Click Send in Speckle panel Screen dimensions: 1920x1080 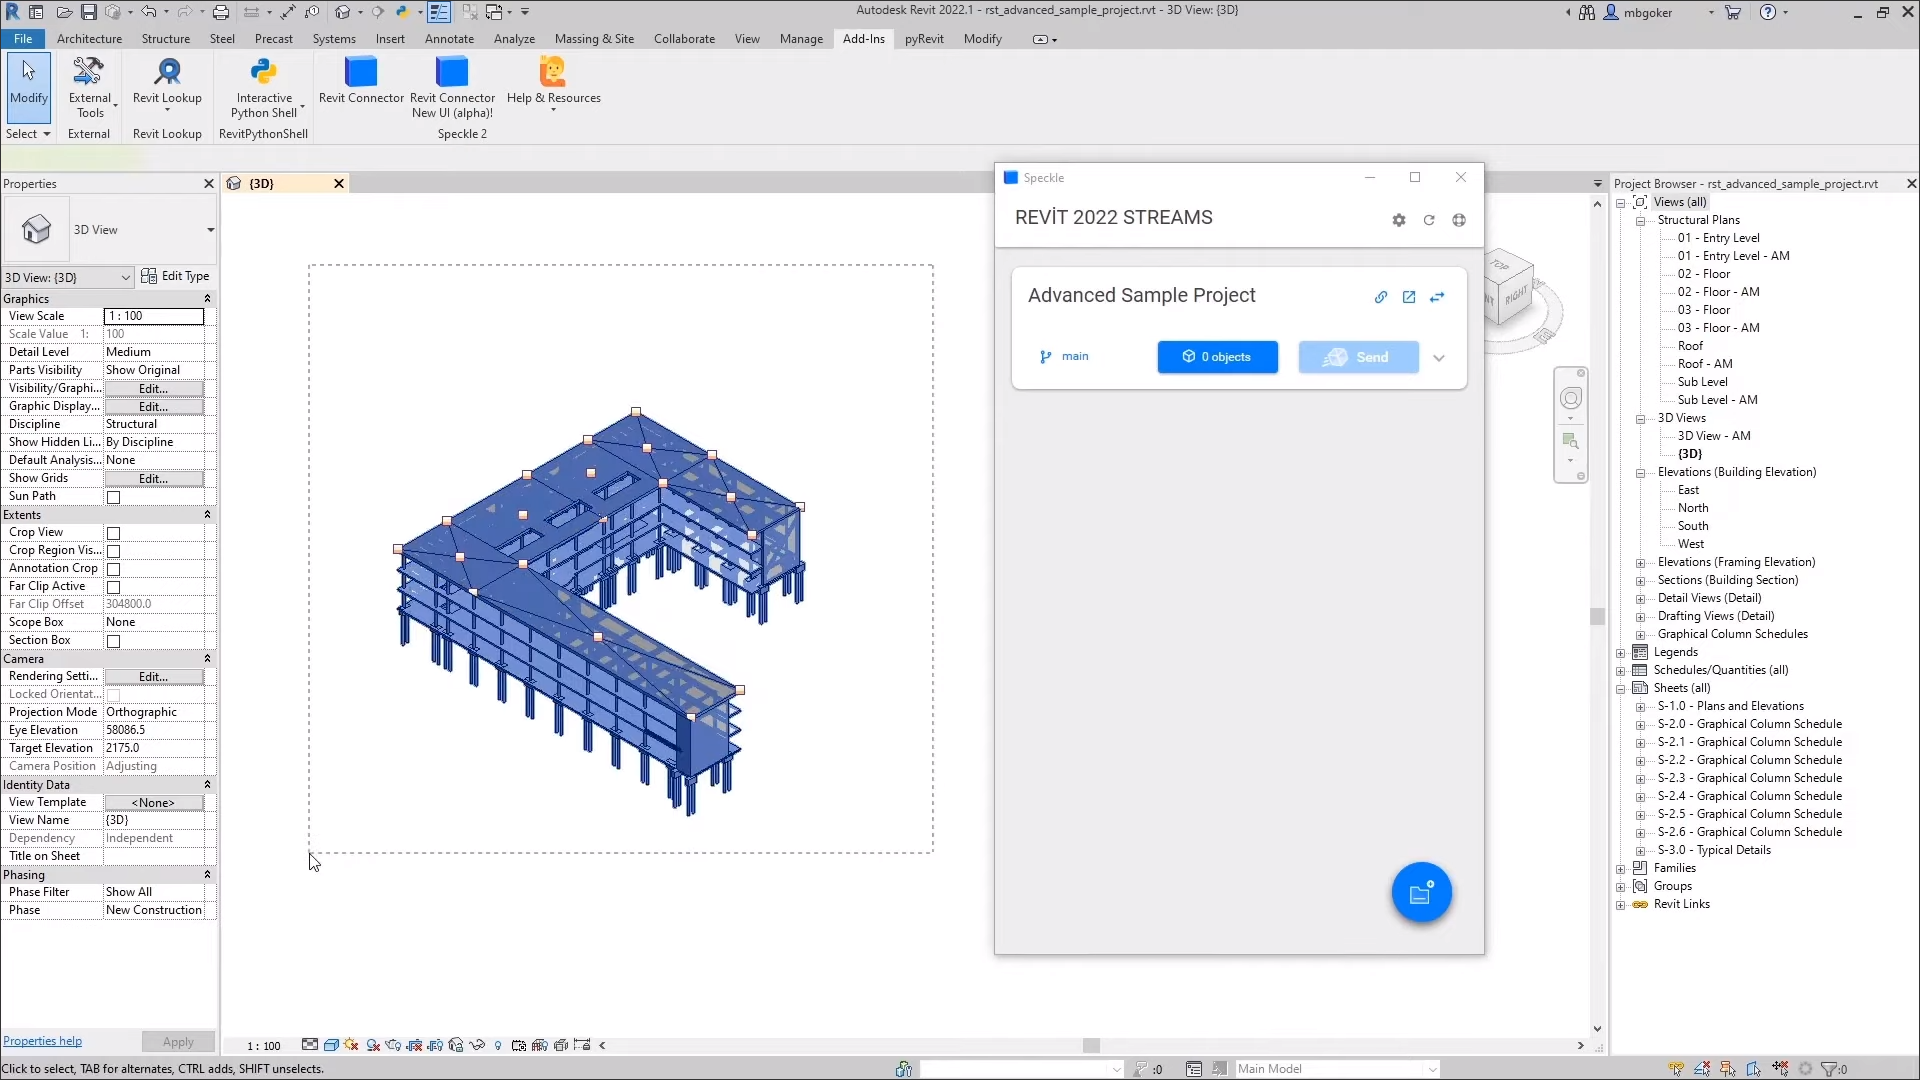pyautogui.click(x=1358, y=357)
